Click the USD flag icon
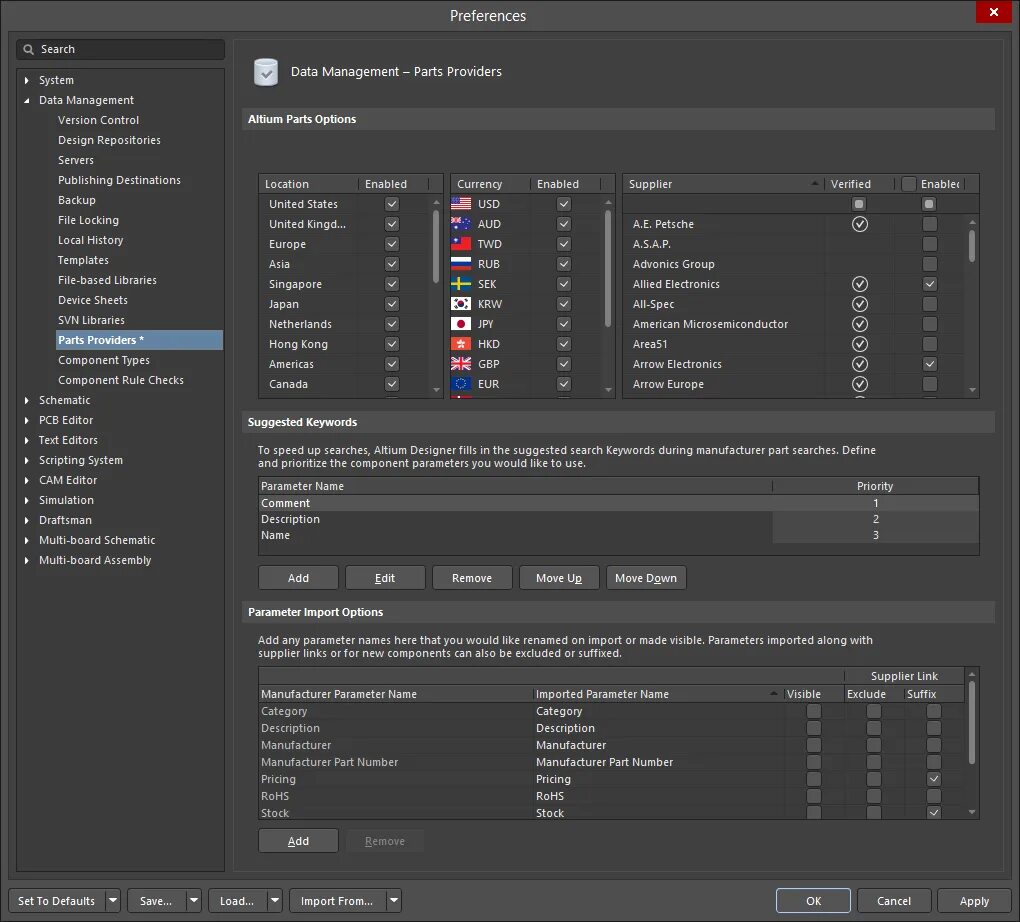The width and height of the screenshot is (1020, 922). click(x=461, y=204)
